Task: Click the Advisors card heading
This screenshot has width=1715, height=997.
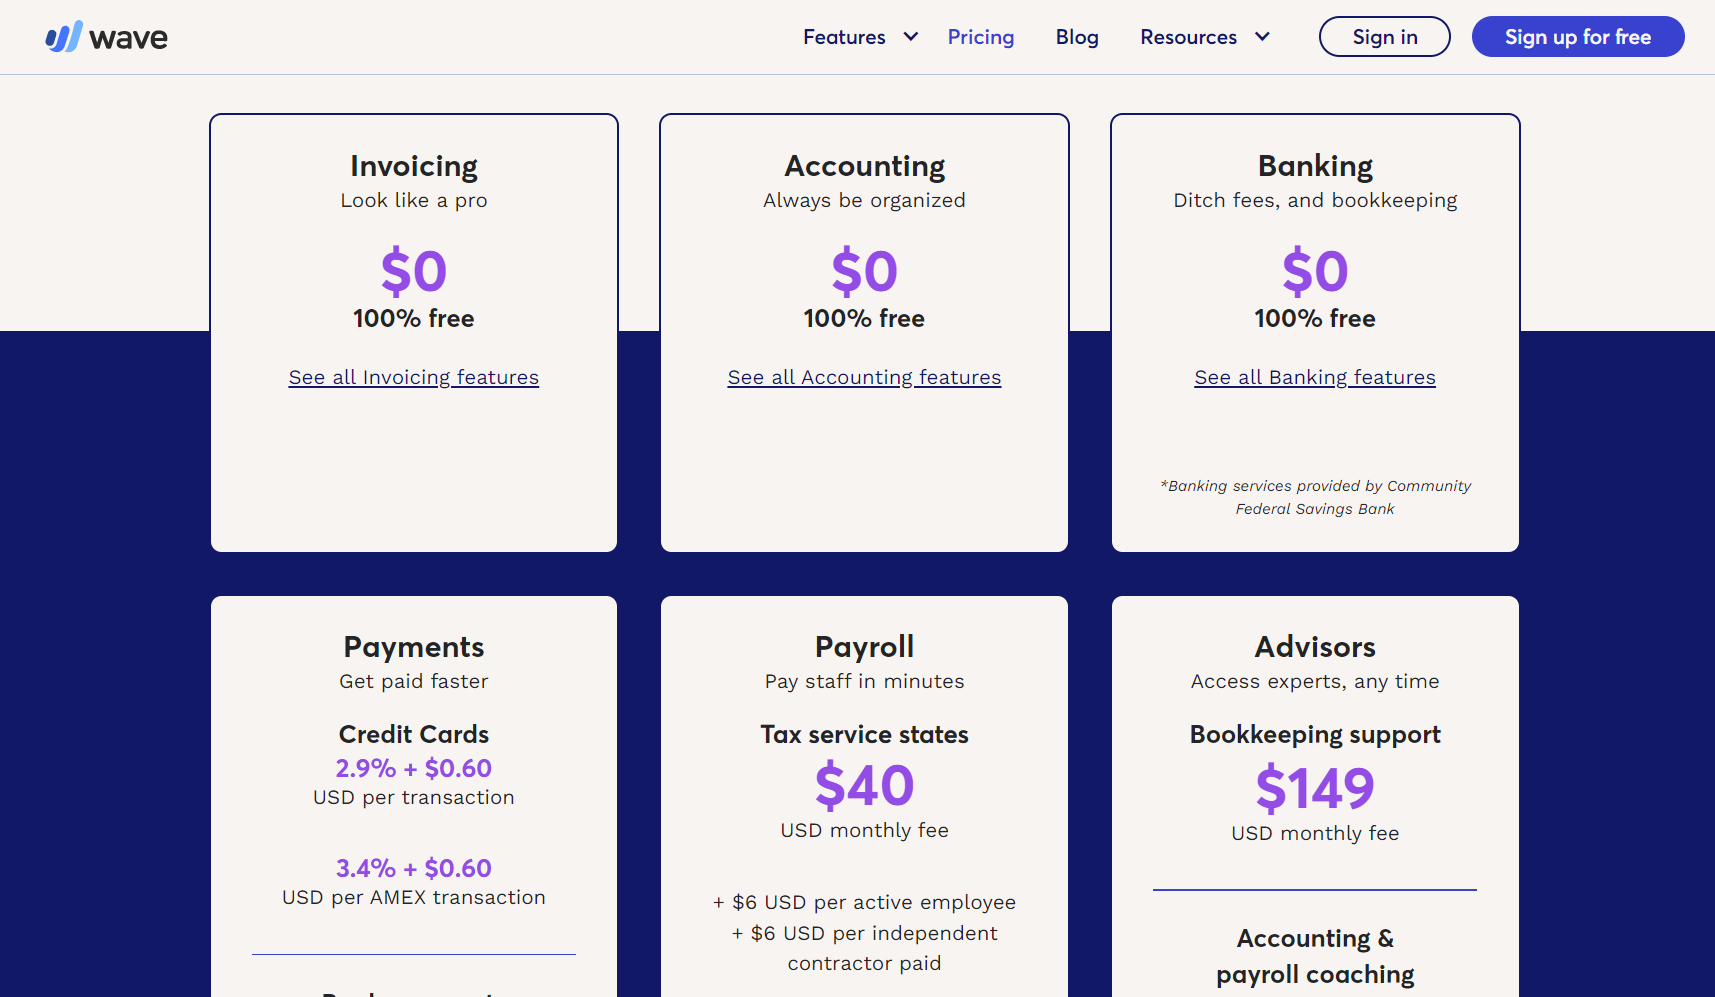Action: 1315,647
